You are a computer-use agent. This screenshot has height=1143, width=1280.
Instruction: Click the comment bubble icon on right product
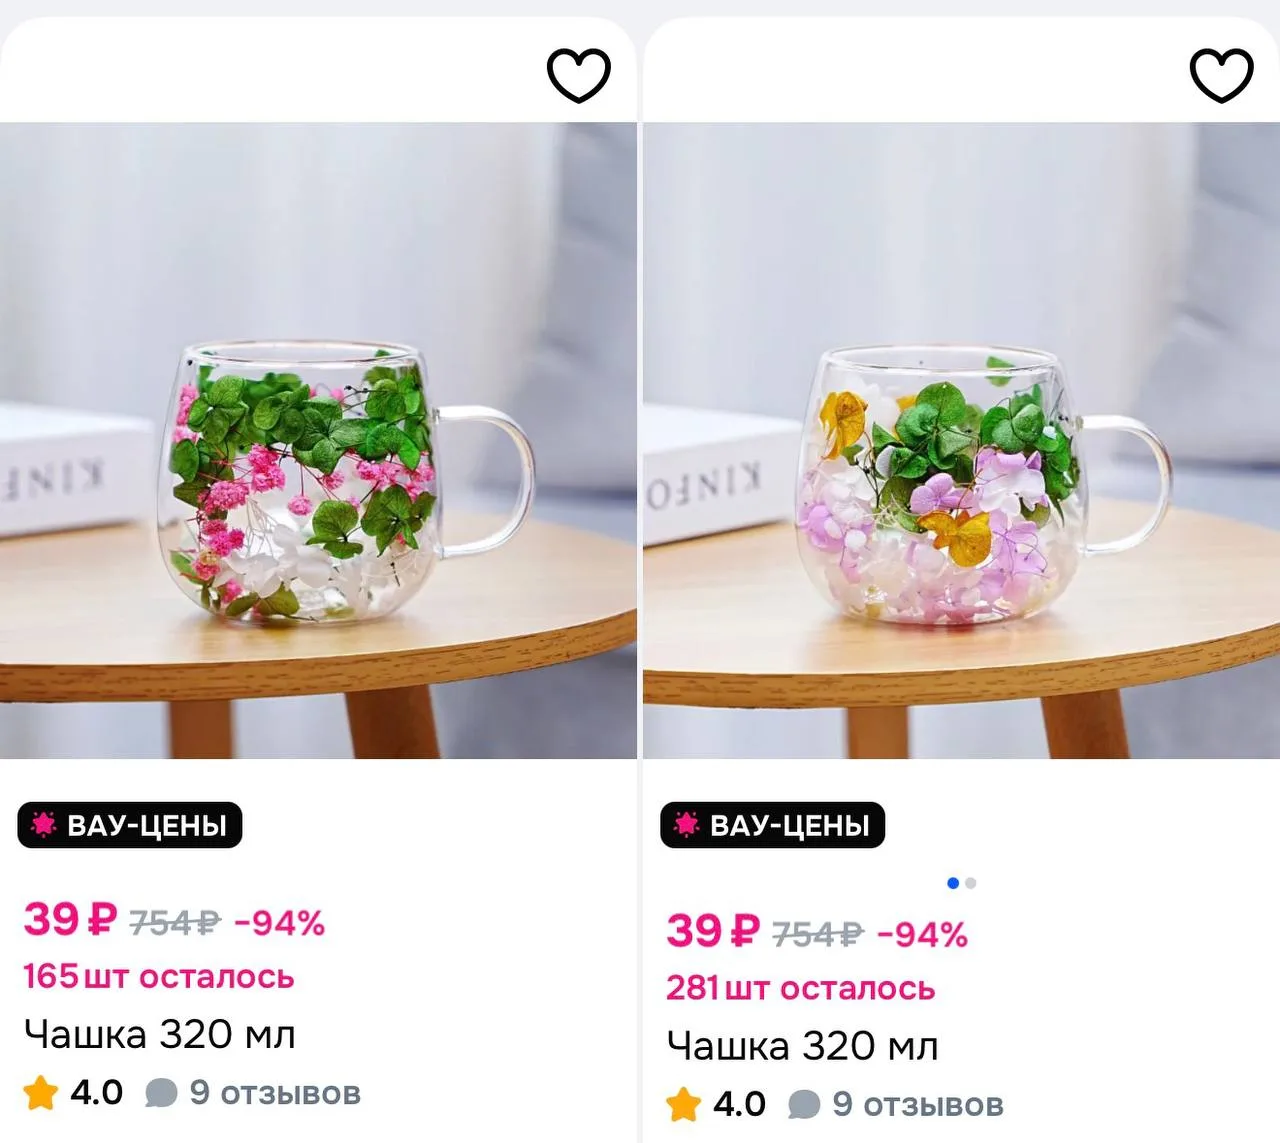click(804, 1105)
